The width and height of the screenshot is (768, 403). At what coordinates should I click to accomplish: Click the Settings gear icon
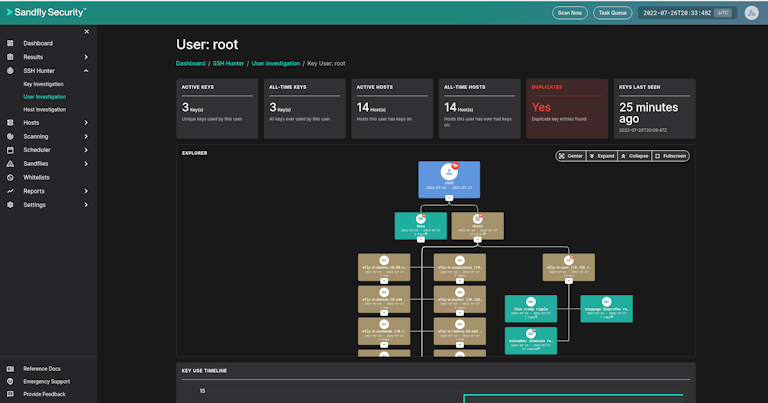[10, 205]
